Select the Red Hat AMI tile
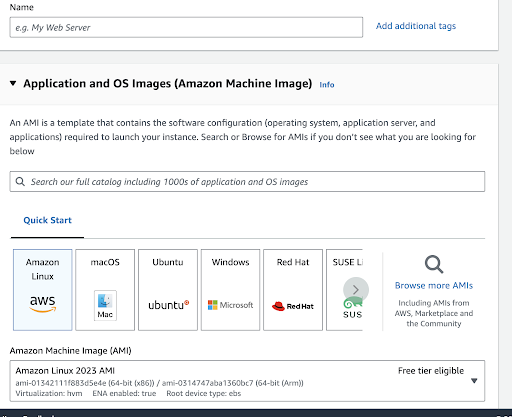The image size is (512, 417). (293, 290)
